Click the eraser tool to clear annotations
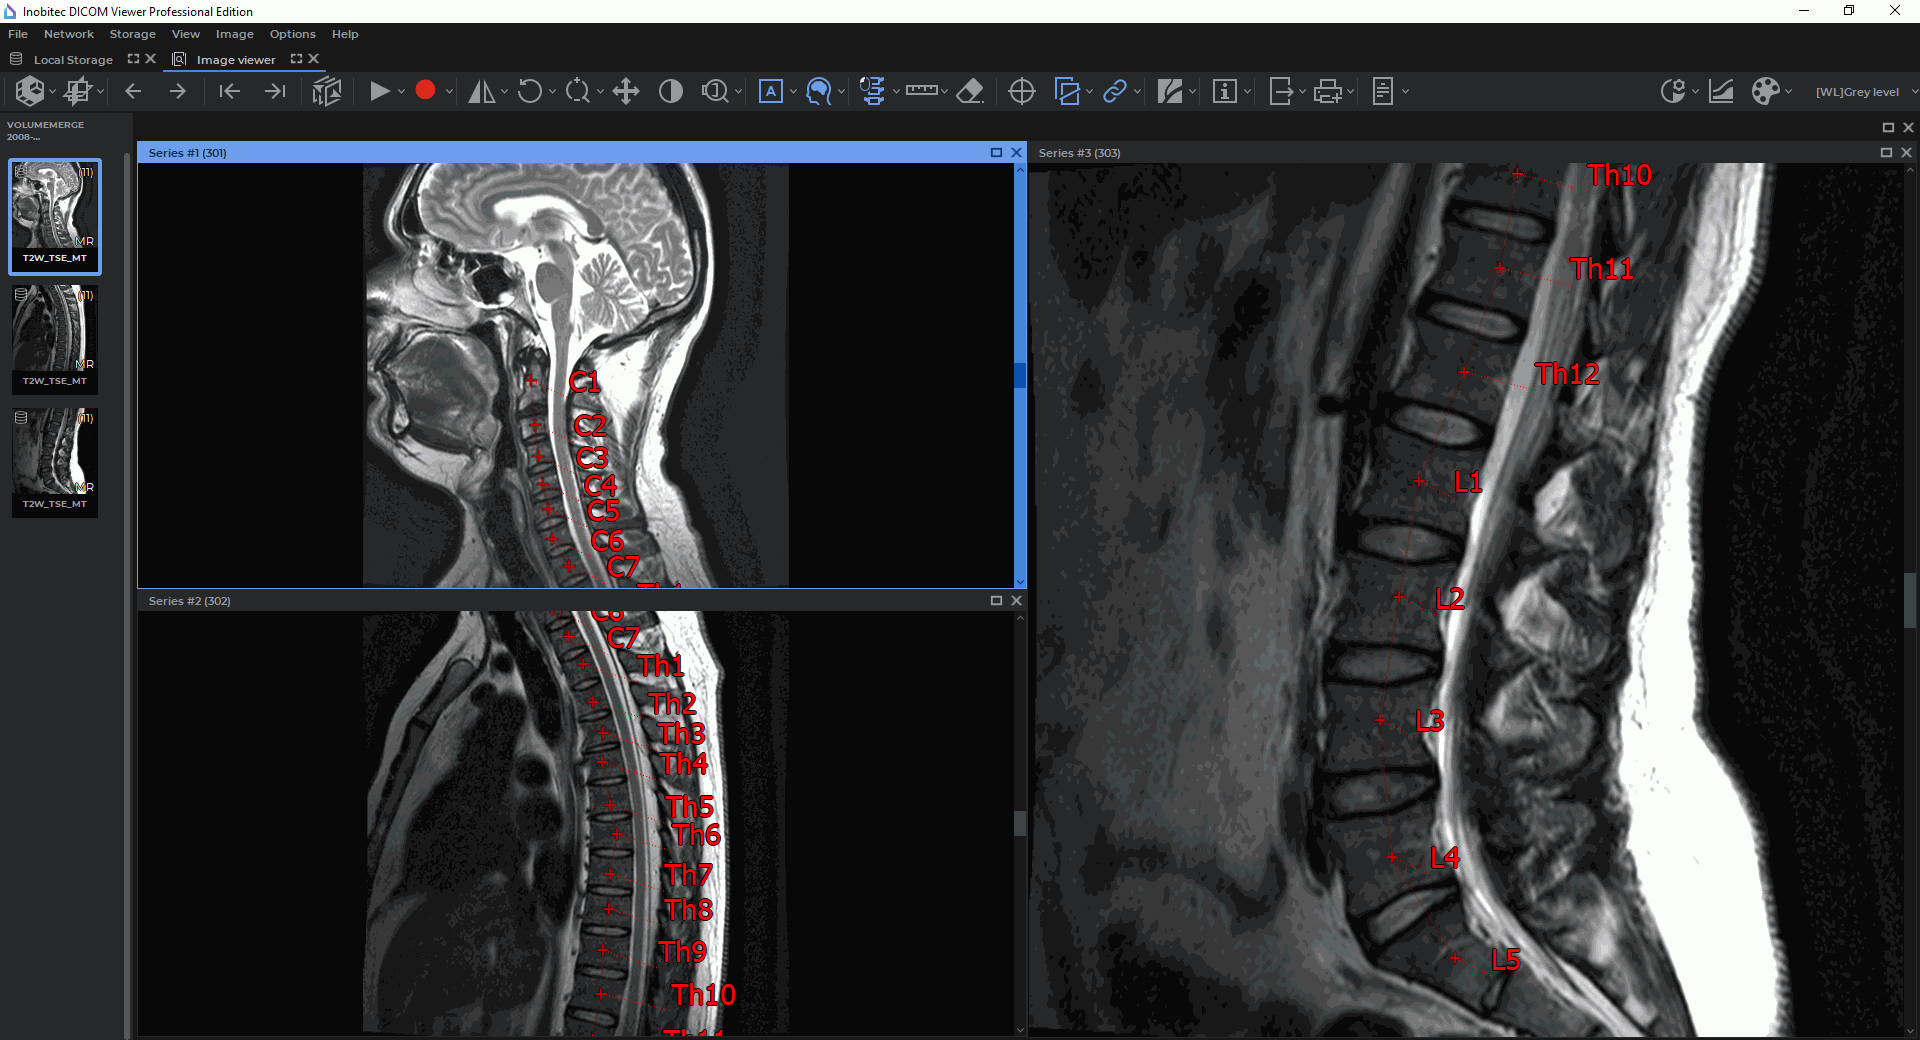The height and width of the screenshot is (1040, 1920). tap(970, 92)
